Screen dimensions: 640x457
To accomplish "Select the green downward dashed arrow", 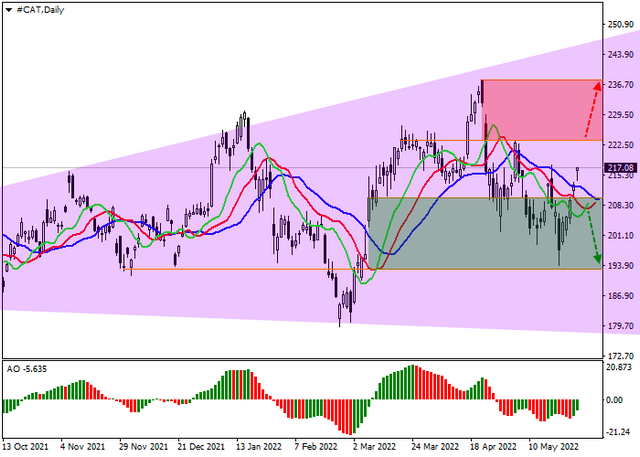I will 593,233.
